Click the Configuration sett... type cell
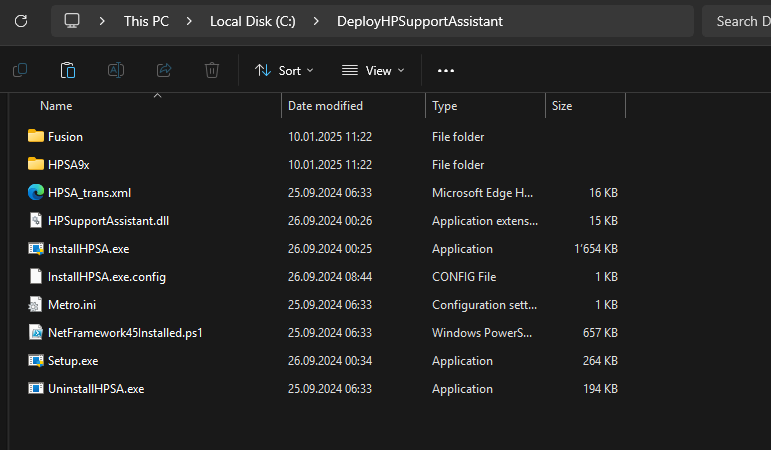The image size is (771, 450). pos(484,305)
